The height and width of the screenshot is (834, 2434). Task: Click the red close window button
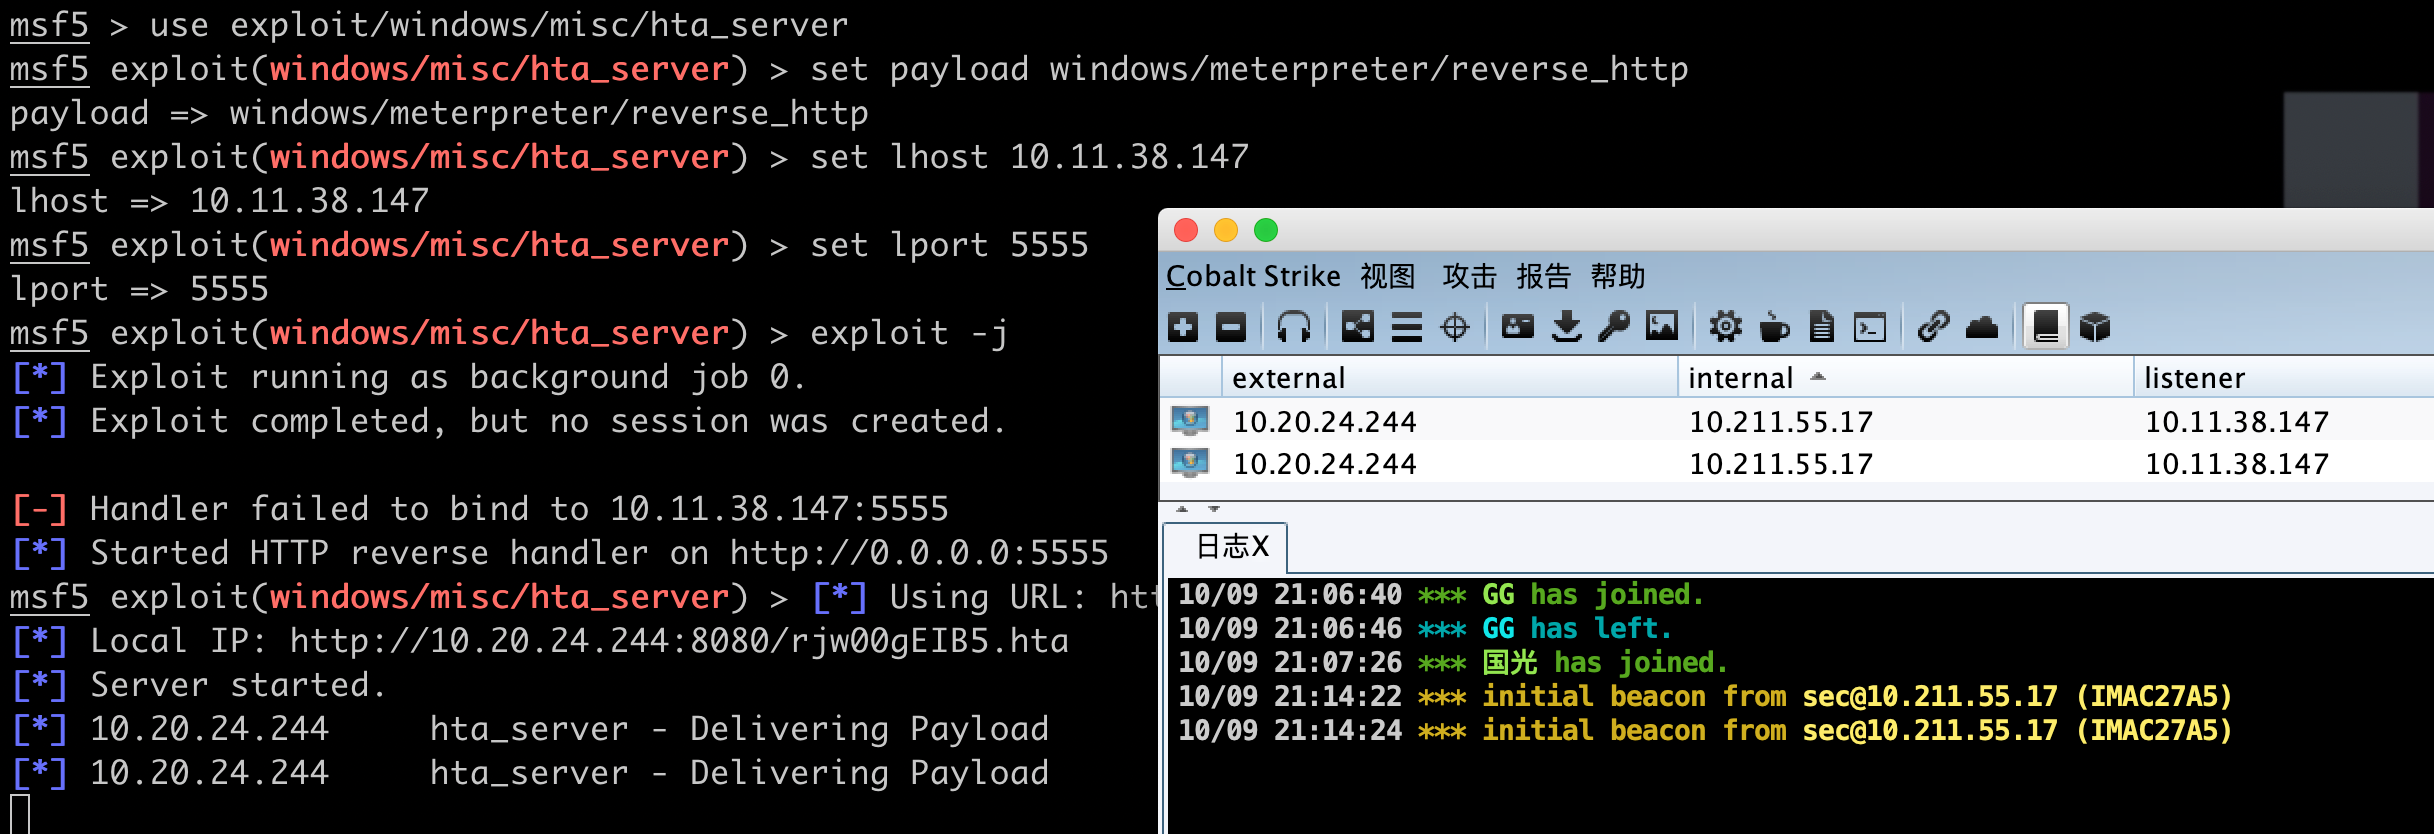pos(1186,230)
